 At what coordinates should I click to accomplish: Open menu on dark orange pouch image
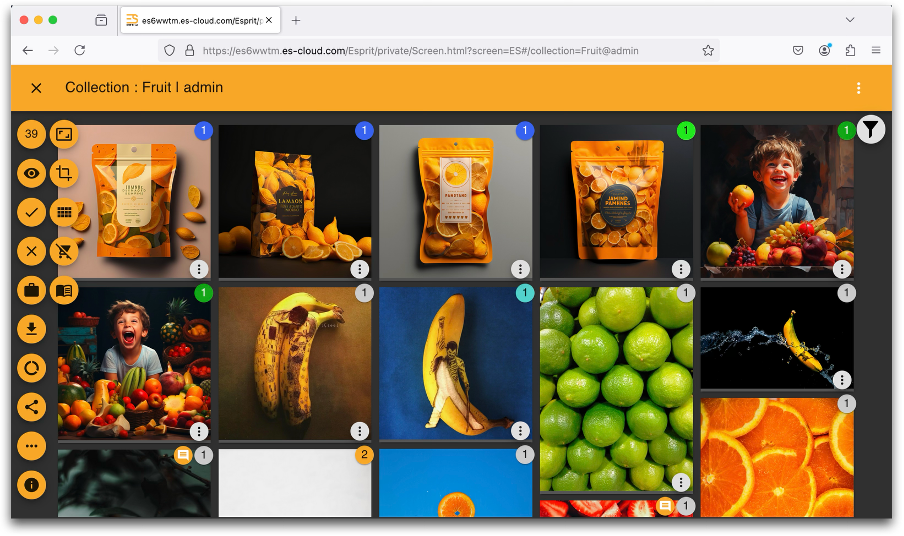coord(681,269)
